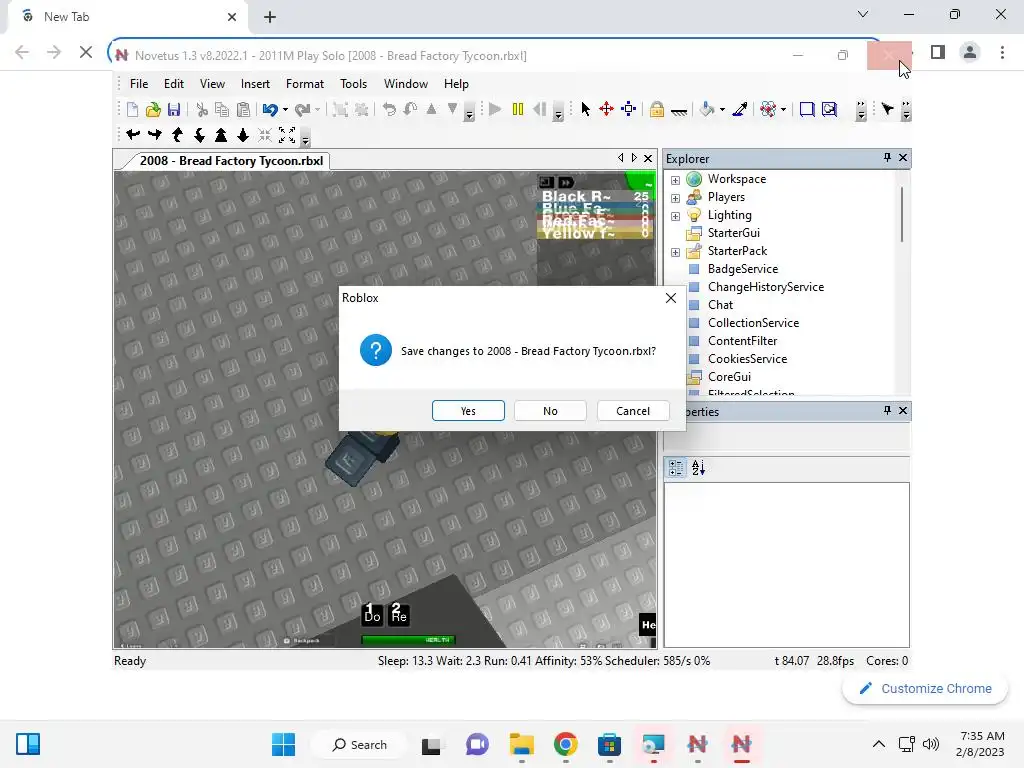This screenshot has width=1024, height=768.
Task: Open the Material dropdown arrow
Action: click(783, 110)
